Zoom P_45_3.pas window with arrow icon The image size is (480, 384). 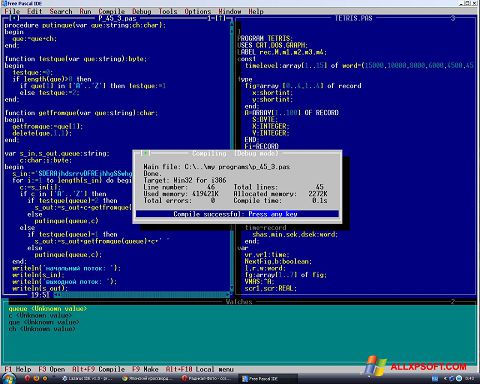click(220, 18)
